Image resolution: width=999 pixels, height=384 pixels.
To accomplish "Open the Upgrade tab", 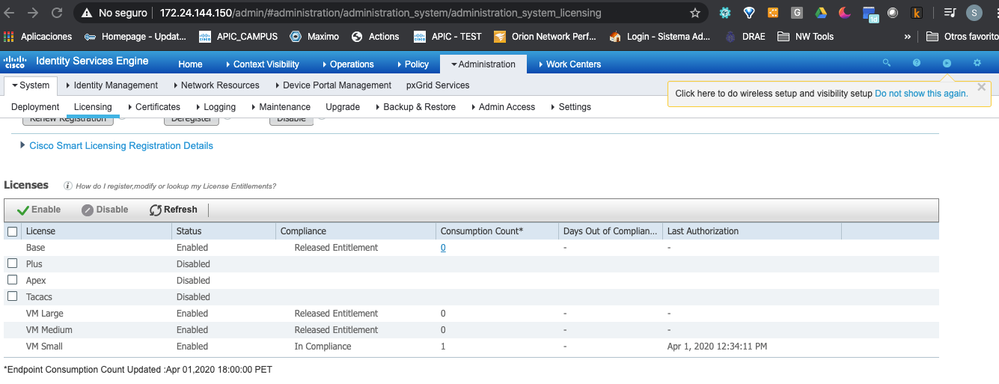I will point(343,107).
